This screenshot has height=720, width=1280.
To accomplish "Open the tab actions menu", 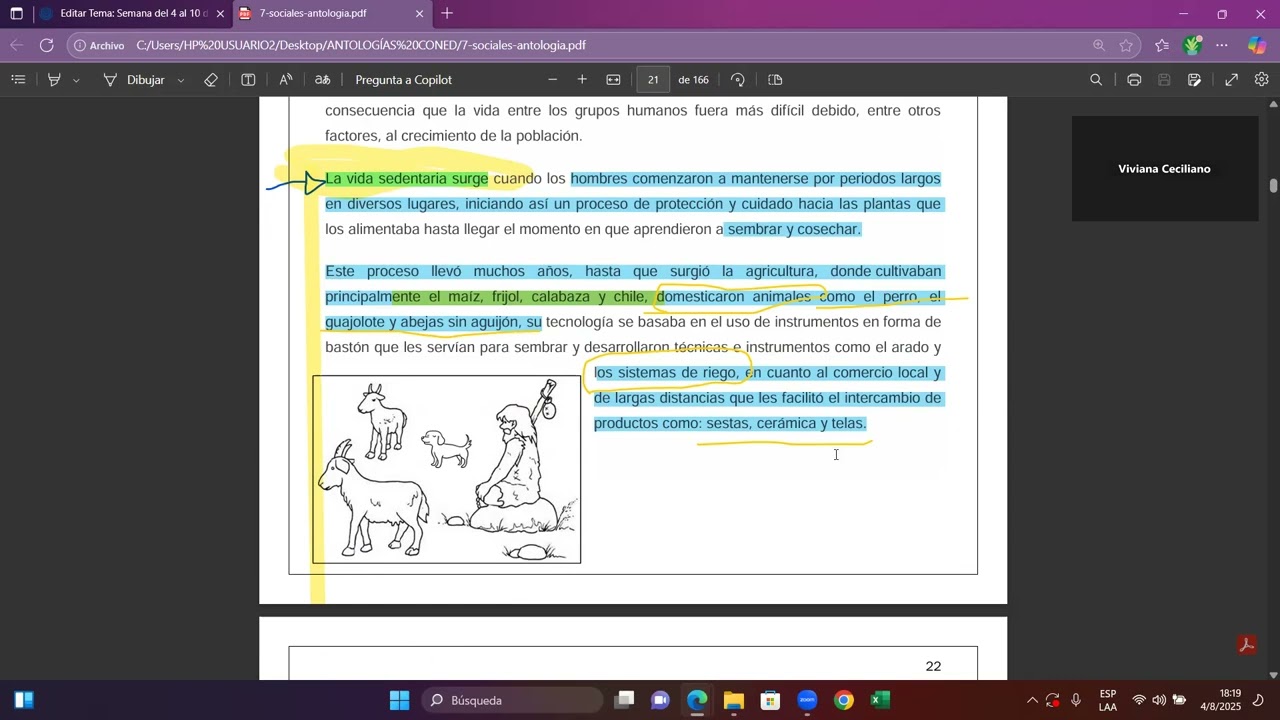I will (16, 14).
